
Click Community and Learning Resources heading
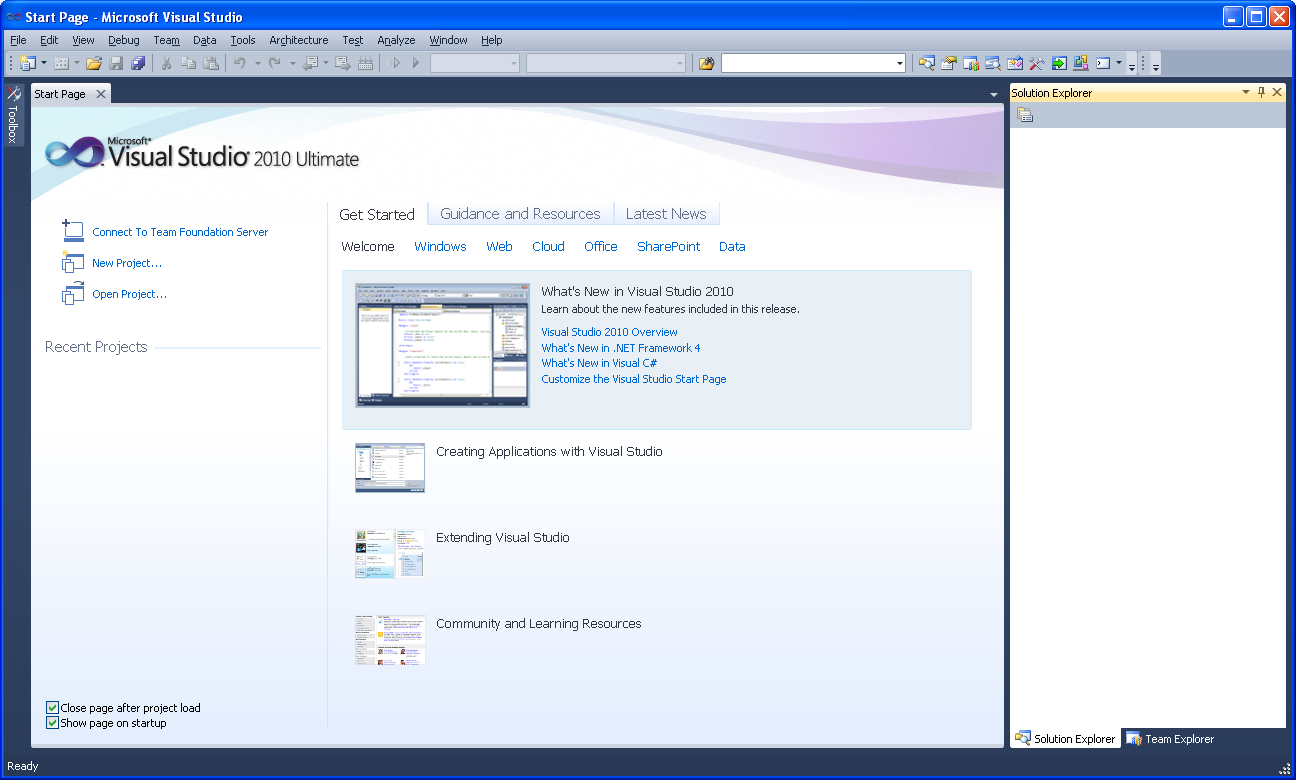click(x=539, y=623)
